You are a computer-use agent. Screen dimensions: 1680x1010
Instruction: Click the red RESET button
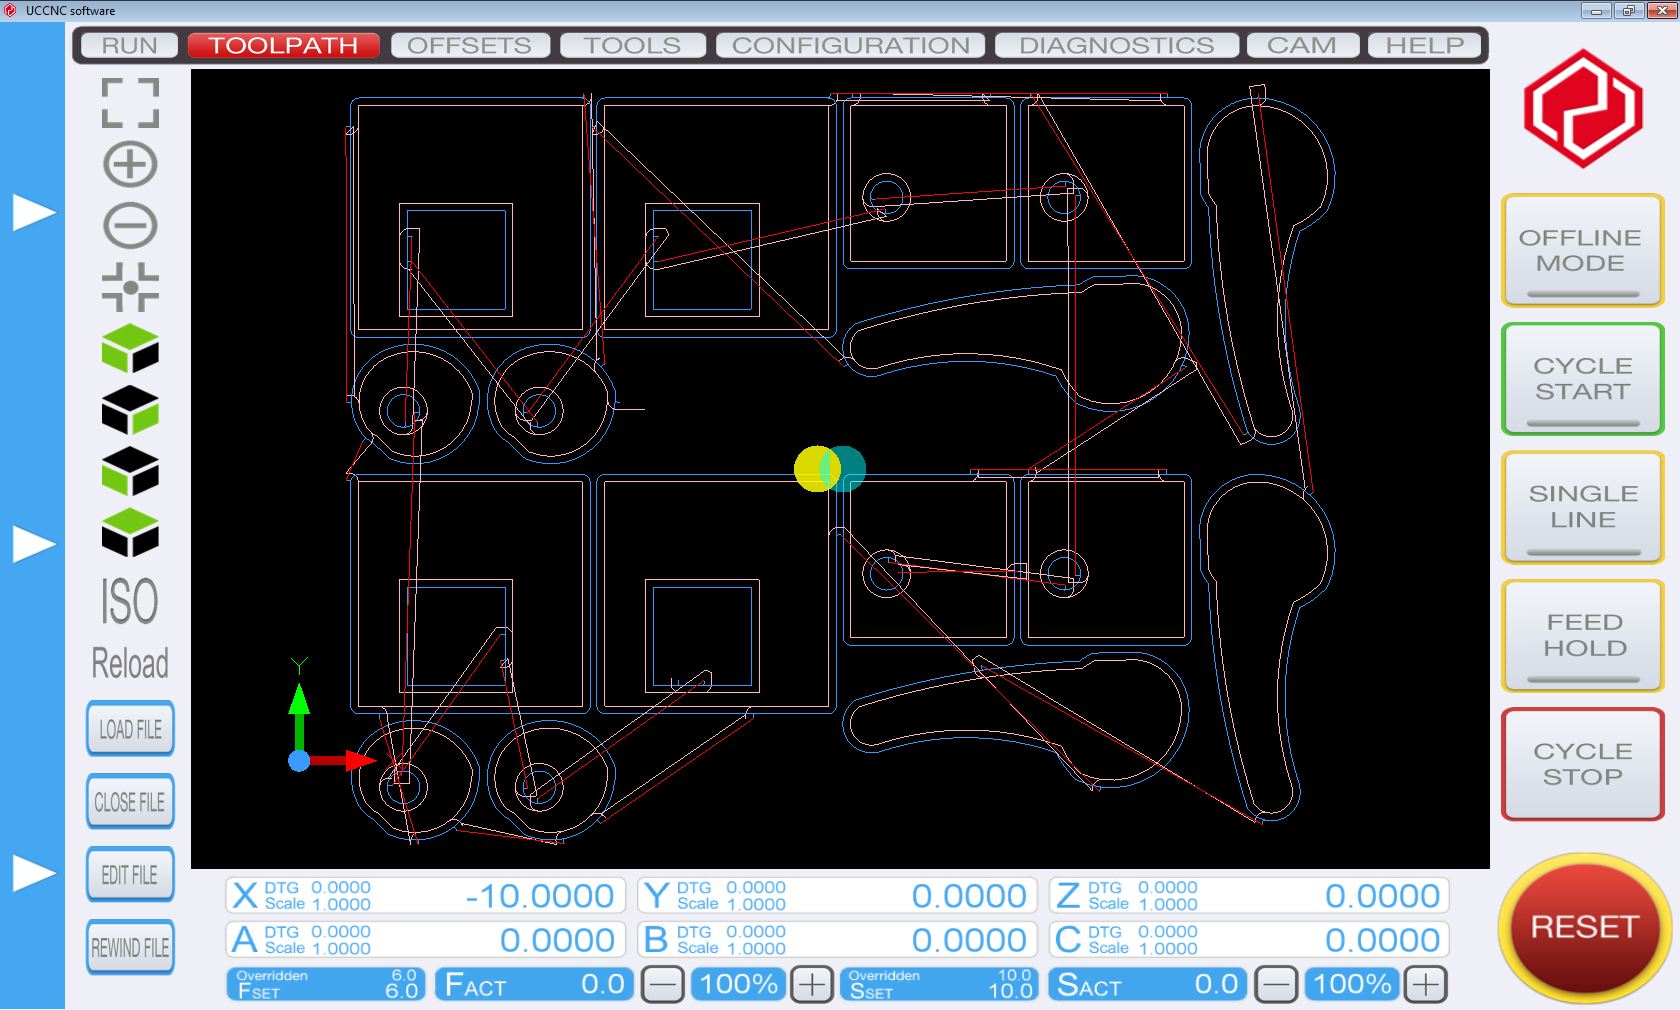1584,928
